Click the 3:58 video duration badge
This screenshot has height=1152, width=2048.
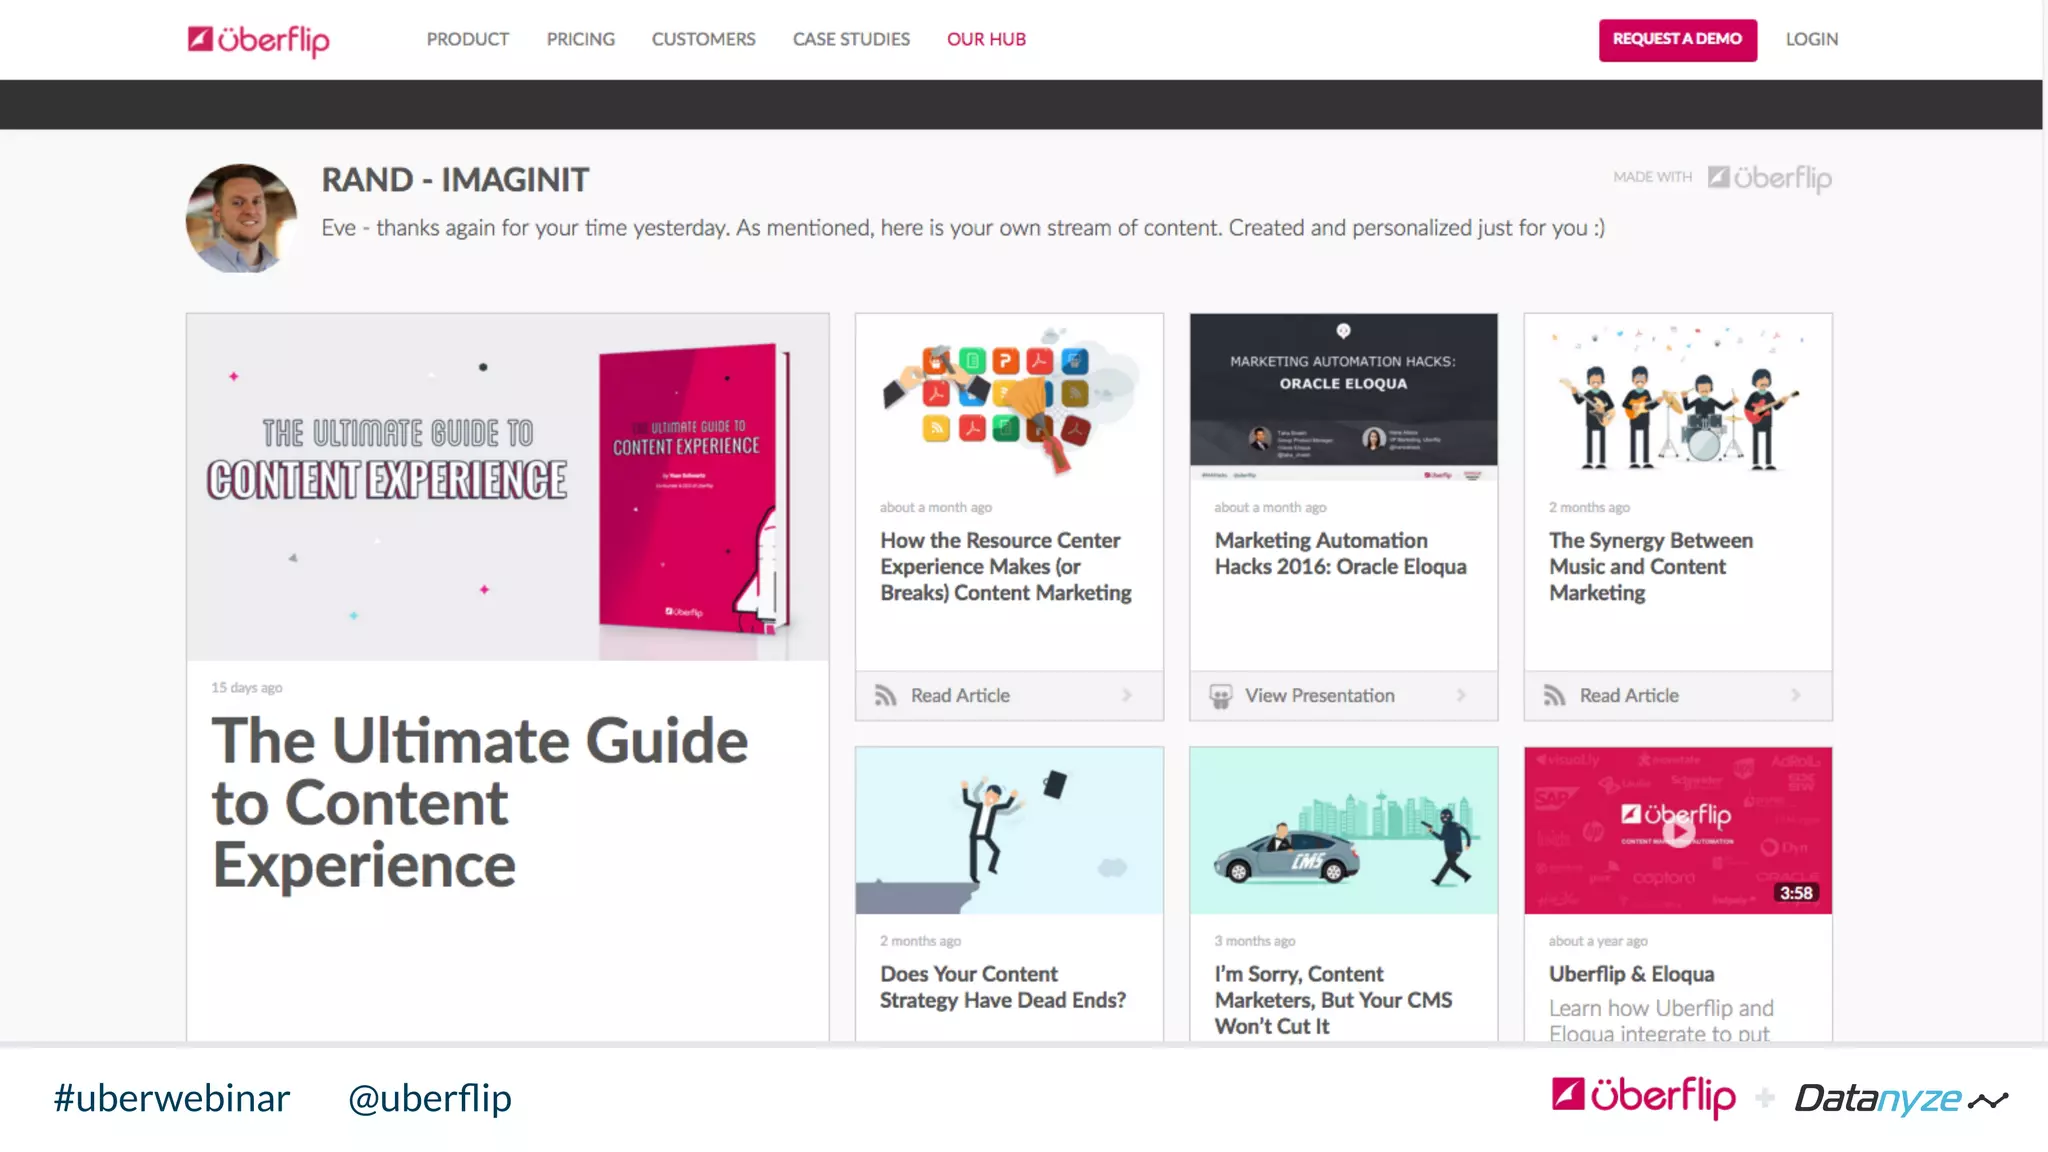point(1795,893)
